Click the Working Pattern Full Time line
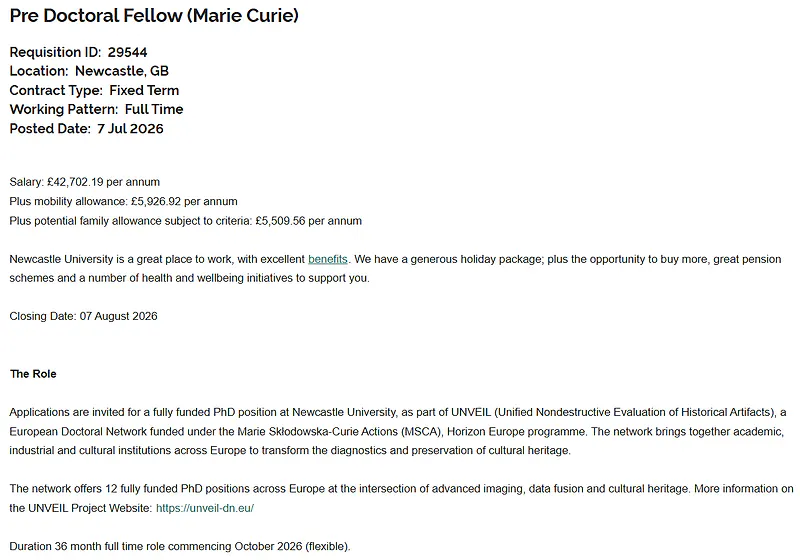Image resolution: width=800 pixels, height=560 pixels. 96,109
